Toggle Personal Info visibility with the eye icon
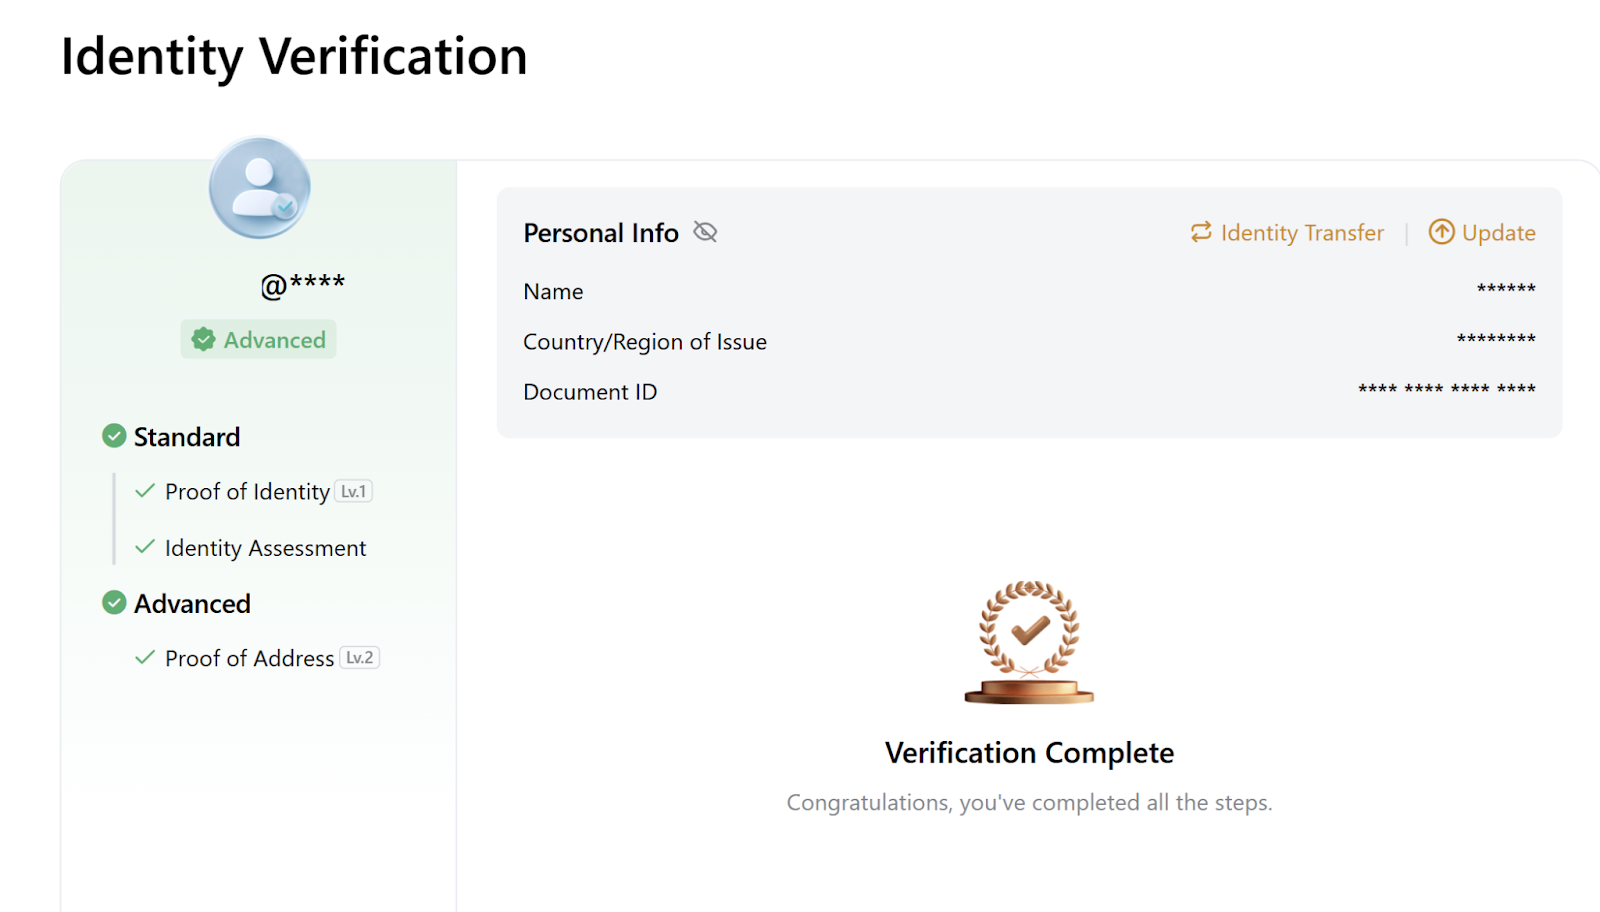Screen dimensions: 1600x912 click(x=705, y=231)
